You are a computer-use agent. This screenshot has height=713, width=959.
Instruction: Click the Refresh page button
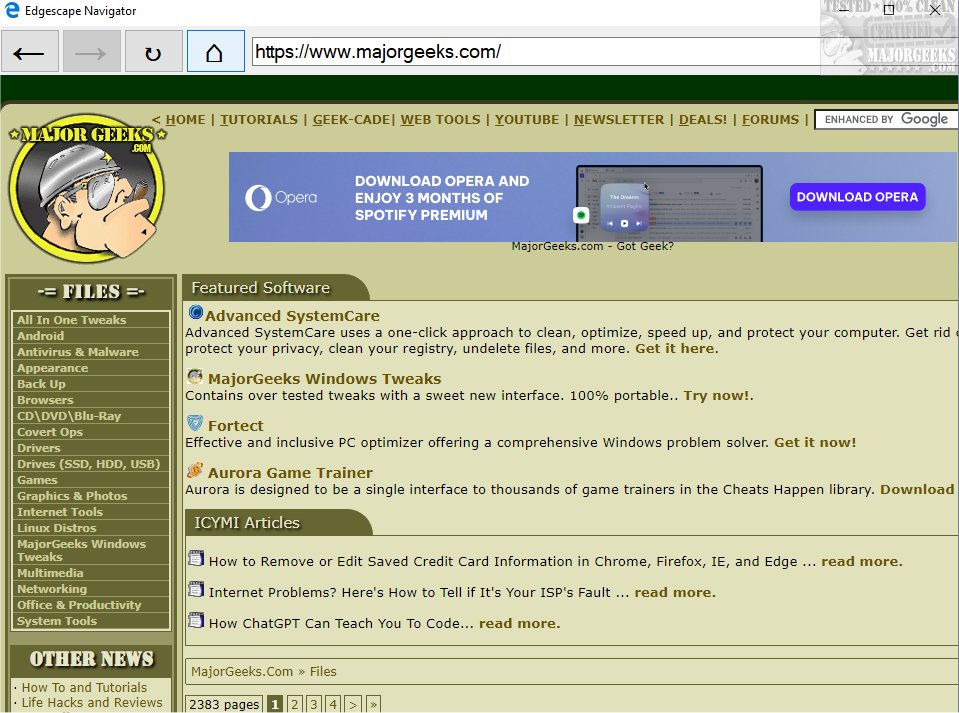[x=153, y=52]
